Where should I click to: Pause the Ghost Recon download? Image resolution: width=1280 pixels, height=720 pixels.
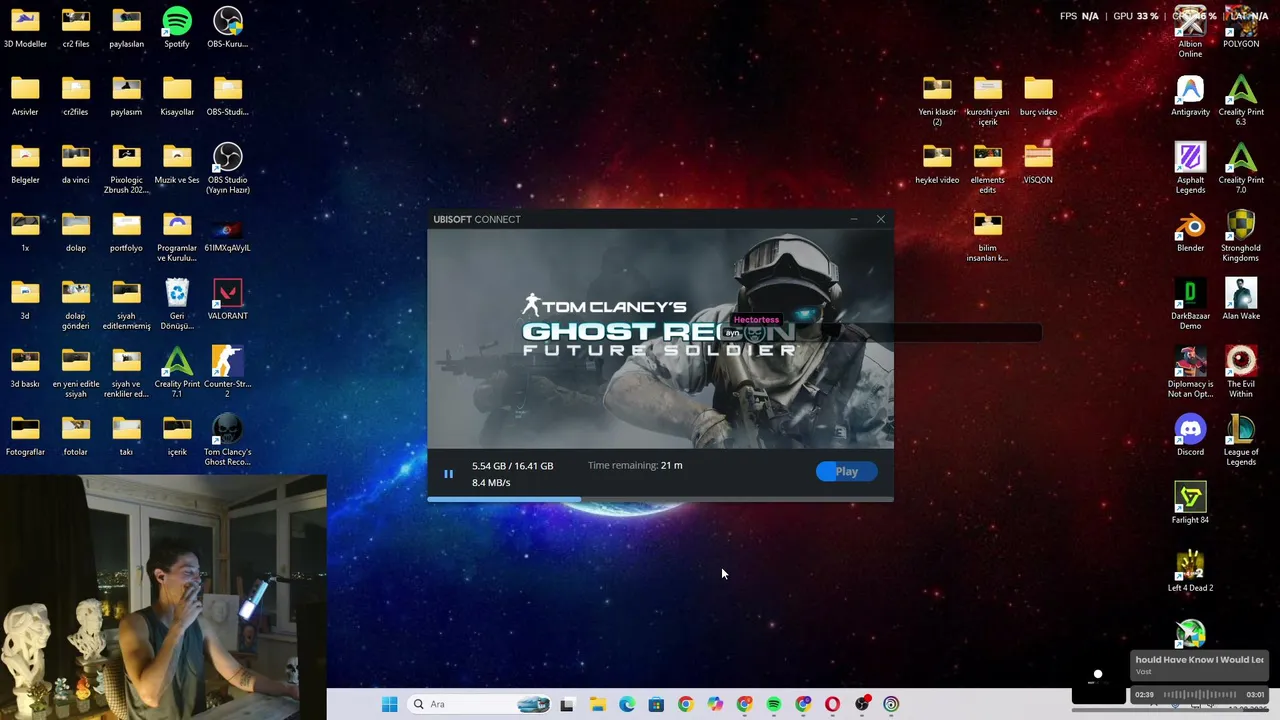[x=448, y=474]
